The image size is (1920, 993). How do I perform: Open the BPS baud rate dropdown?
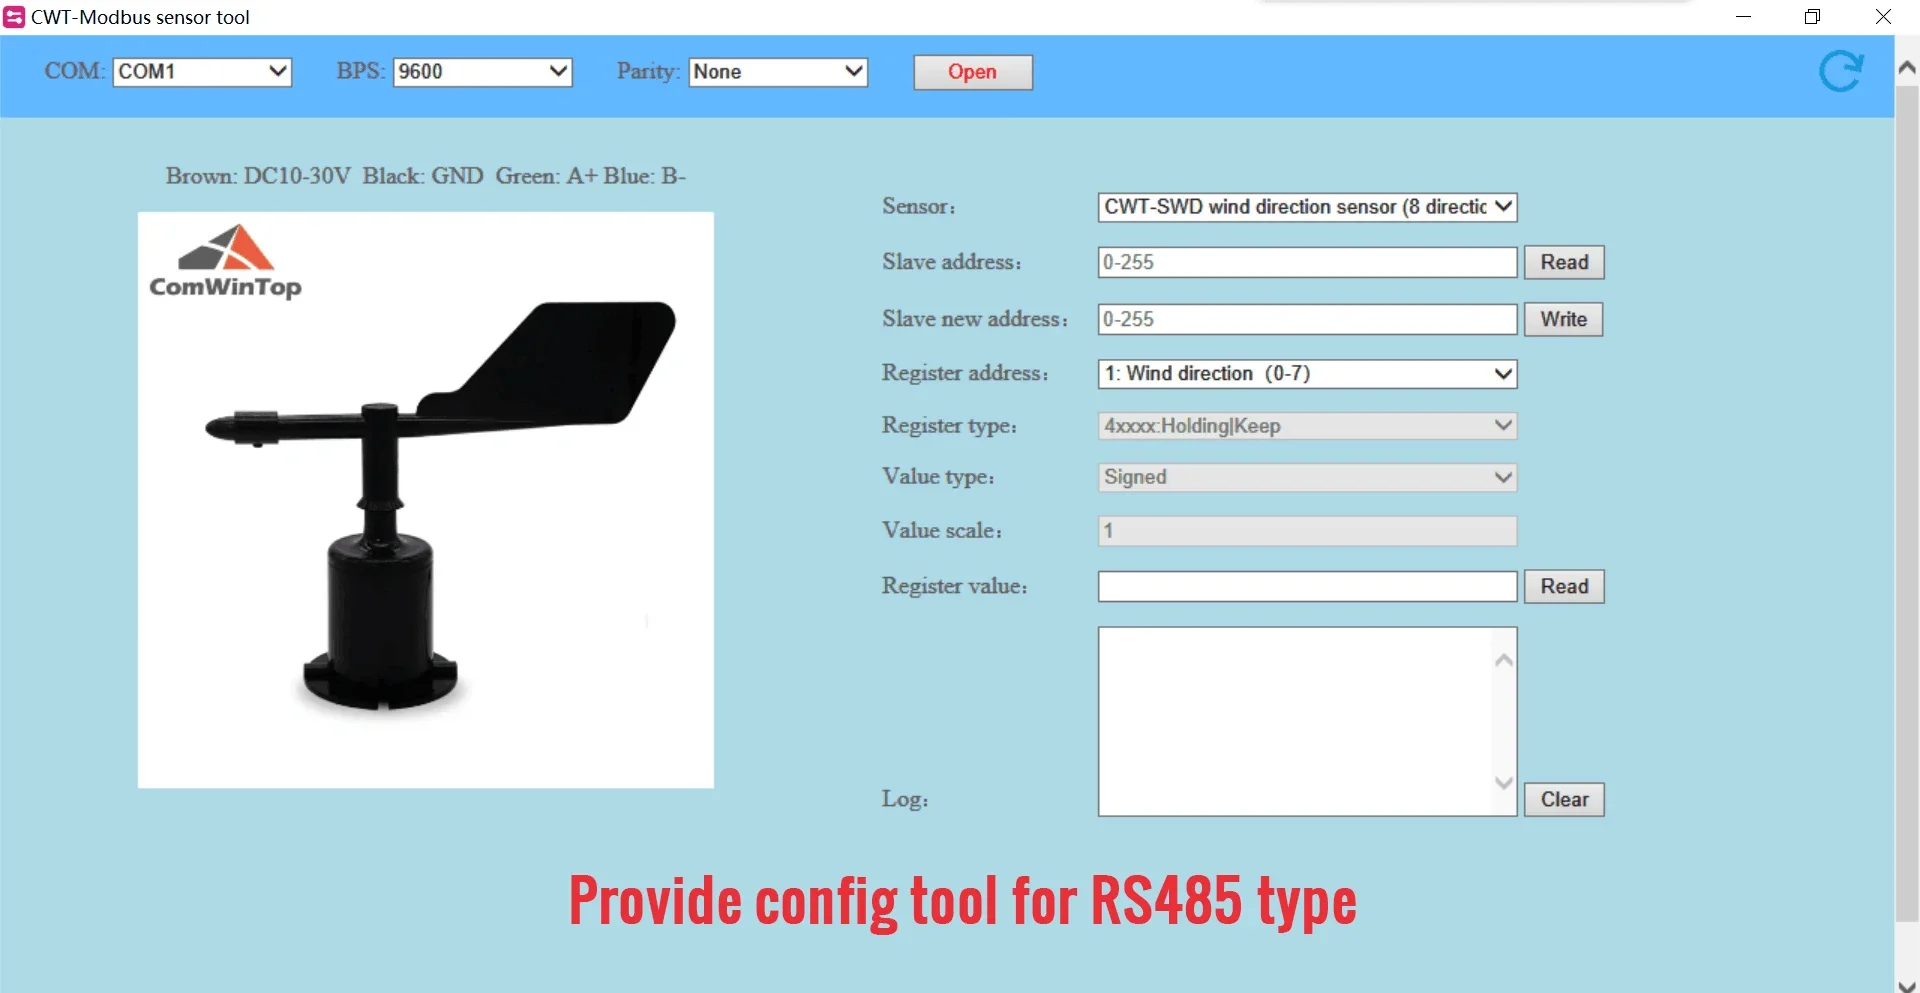[482, 72]
